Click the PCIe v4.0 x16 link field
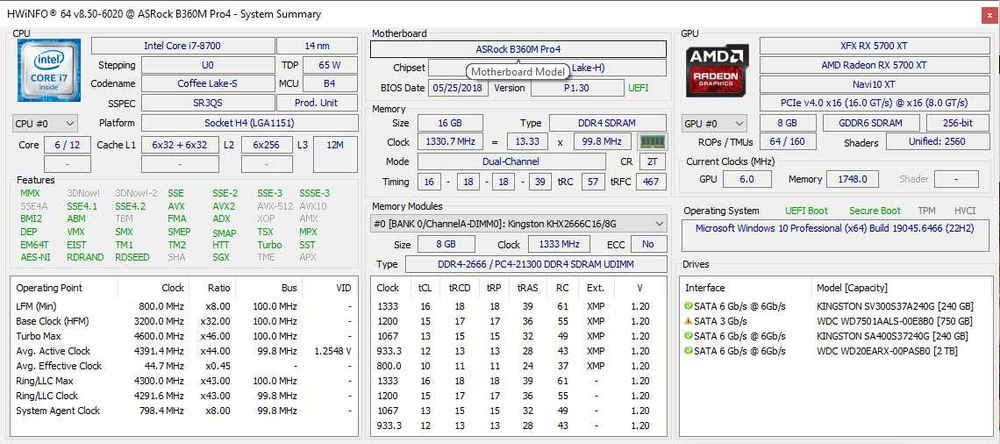This screenshot has width=1000, height=444. point(874,103)
